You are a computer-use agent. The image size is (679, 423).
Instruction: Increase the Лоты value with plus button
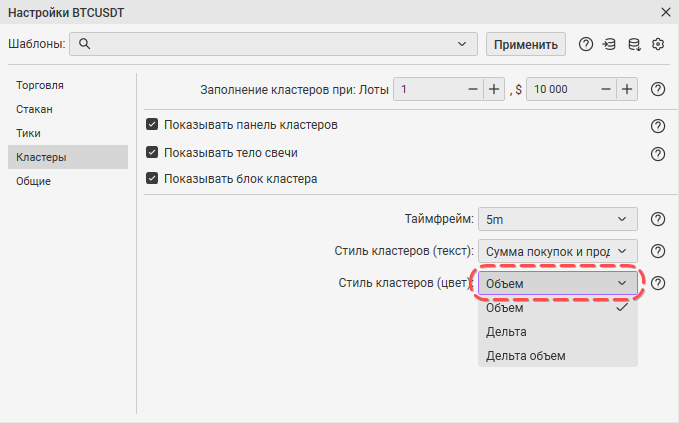point(493,89)
